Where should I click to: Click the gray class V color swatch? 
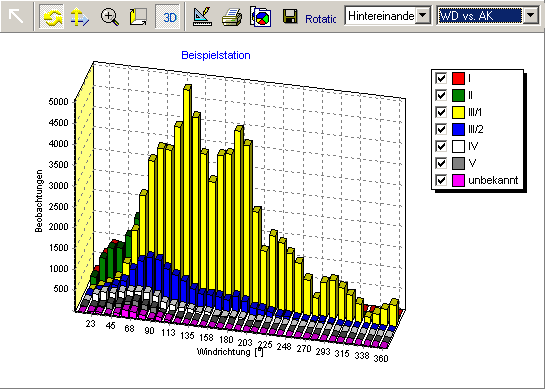(x=458, y=163)
